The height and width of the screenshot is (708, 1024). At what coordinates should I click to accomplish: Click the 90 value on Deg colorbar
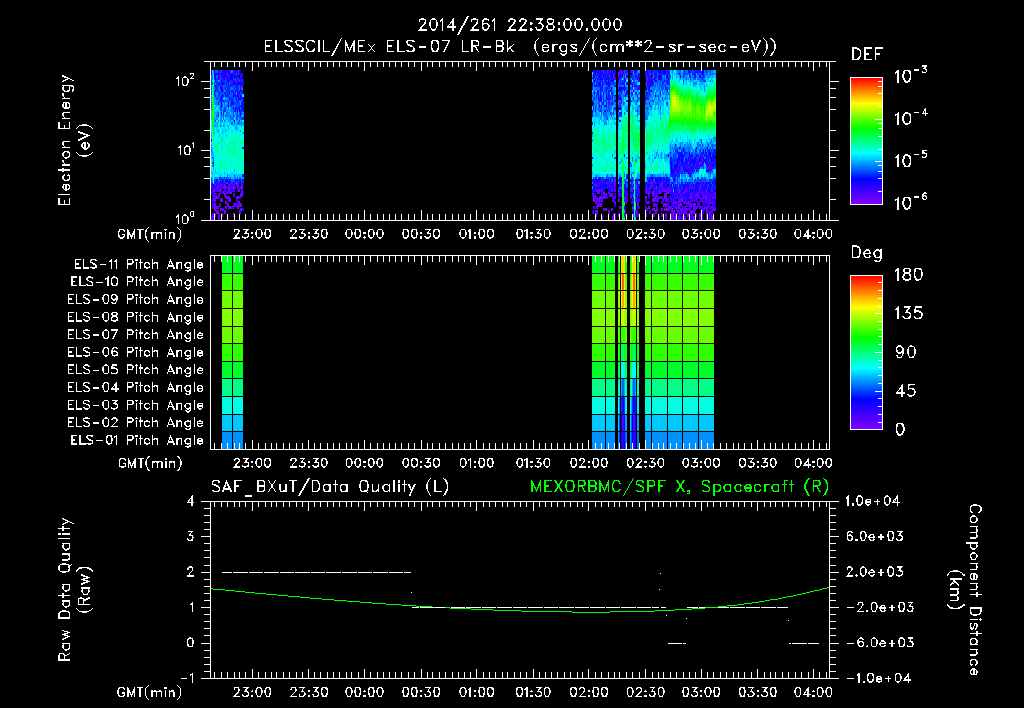point(906,353)
